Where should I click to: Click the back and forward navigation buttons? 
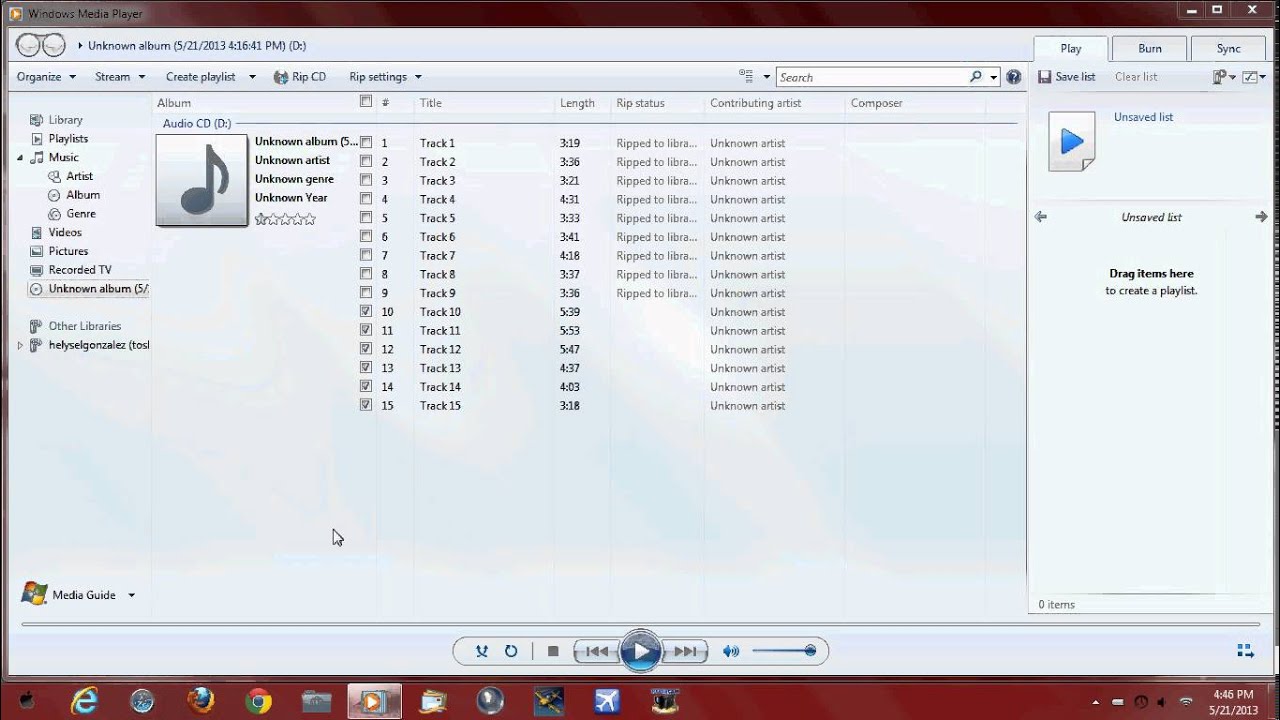[41, 45]
